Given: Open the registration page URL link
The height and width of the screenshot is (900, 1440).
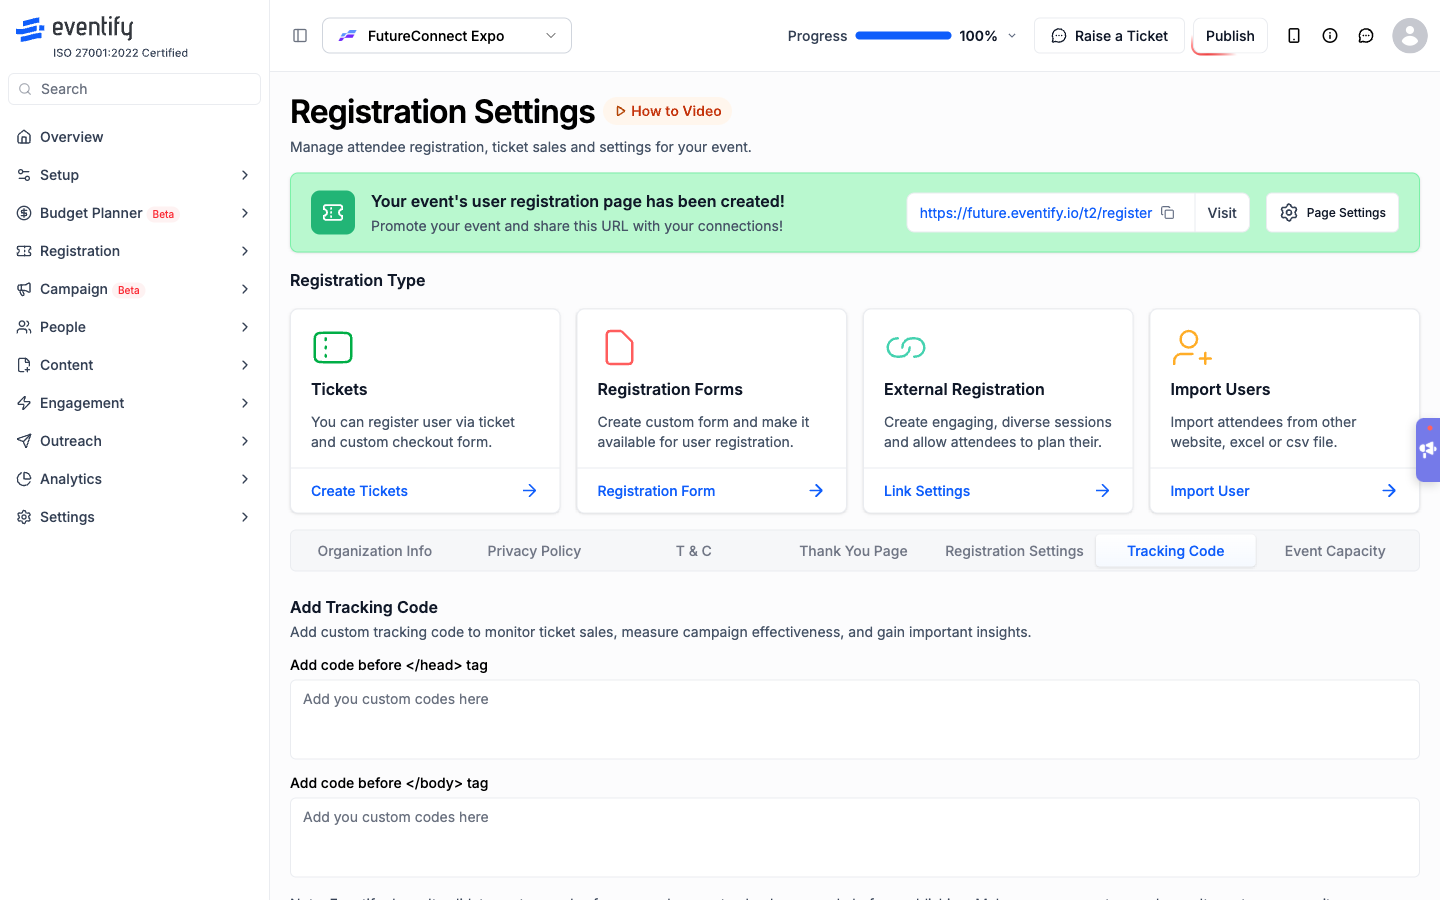Looking at the screenshot, I should (x=1035, y=213).
